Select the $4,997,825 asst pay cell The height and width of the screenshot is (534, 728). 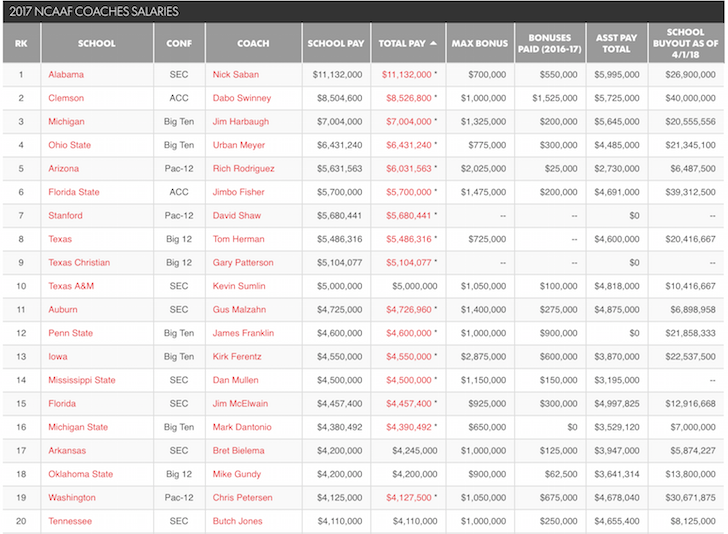(x=617, y=404)
